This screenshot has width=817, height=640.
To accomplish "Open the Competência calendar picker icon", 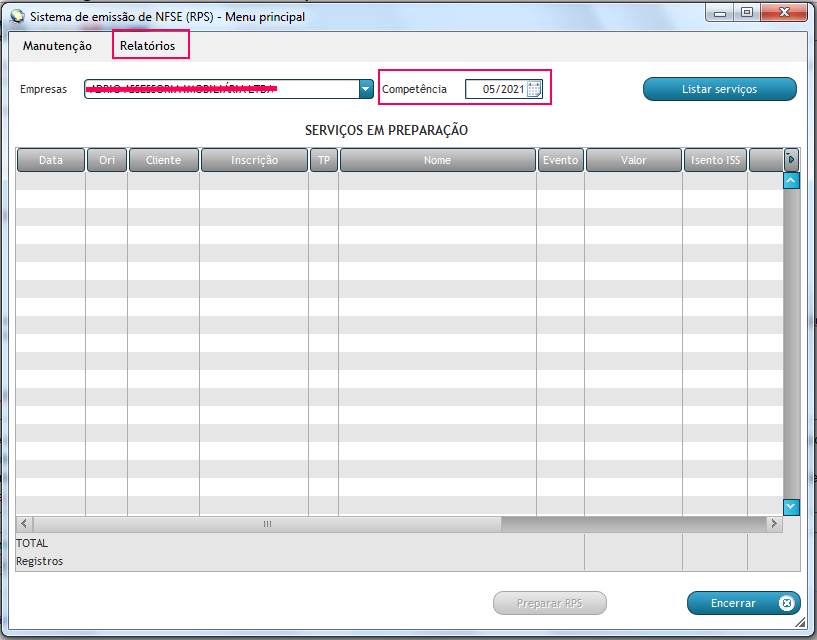I will pyautogui.click(x=534, y=90).
